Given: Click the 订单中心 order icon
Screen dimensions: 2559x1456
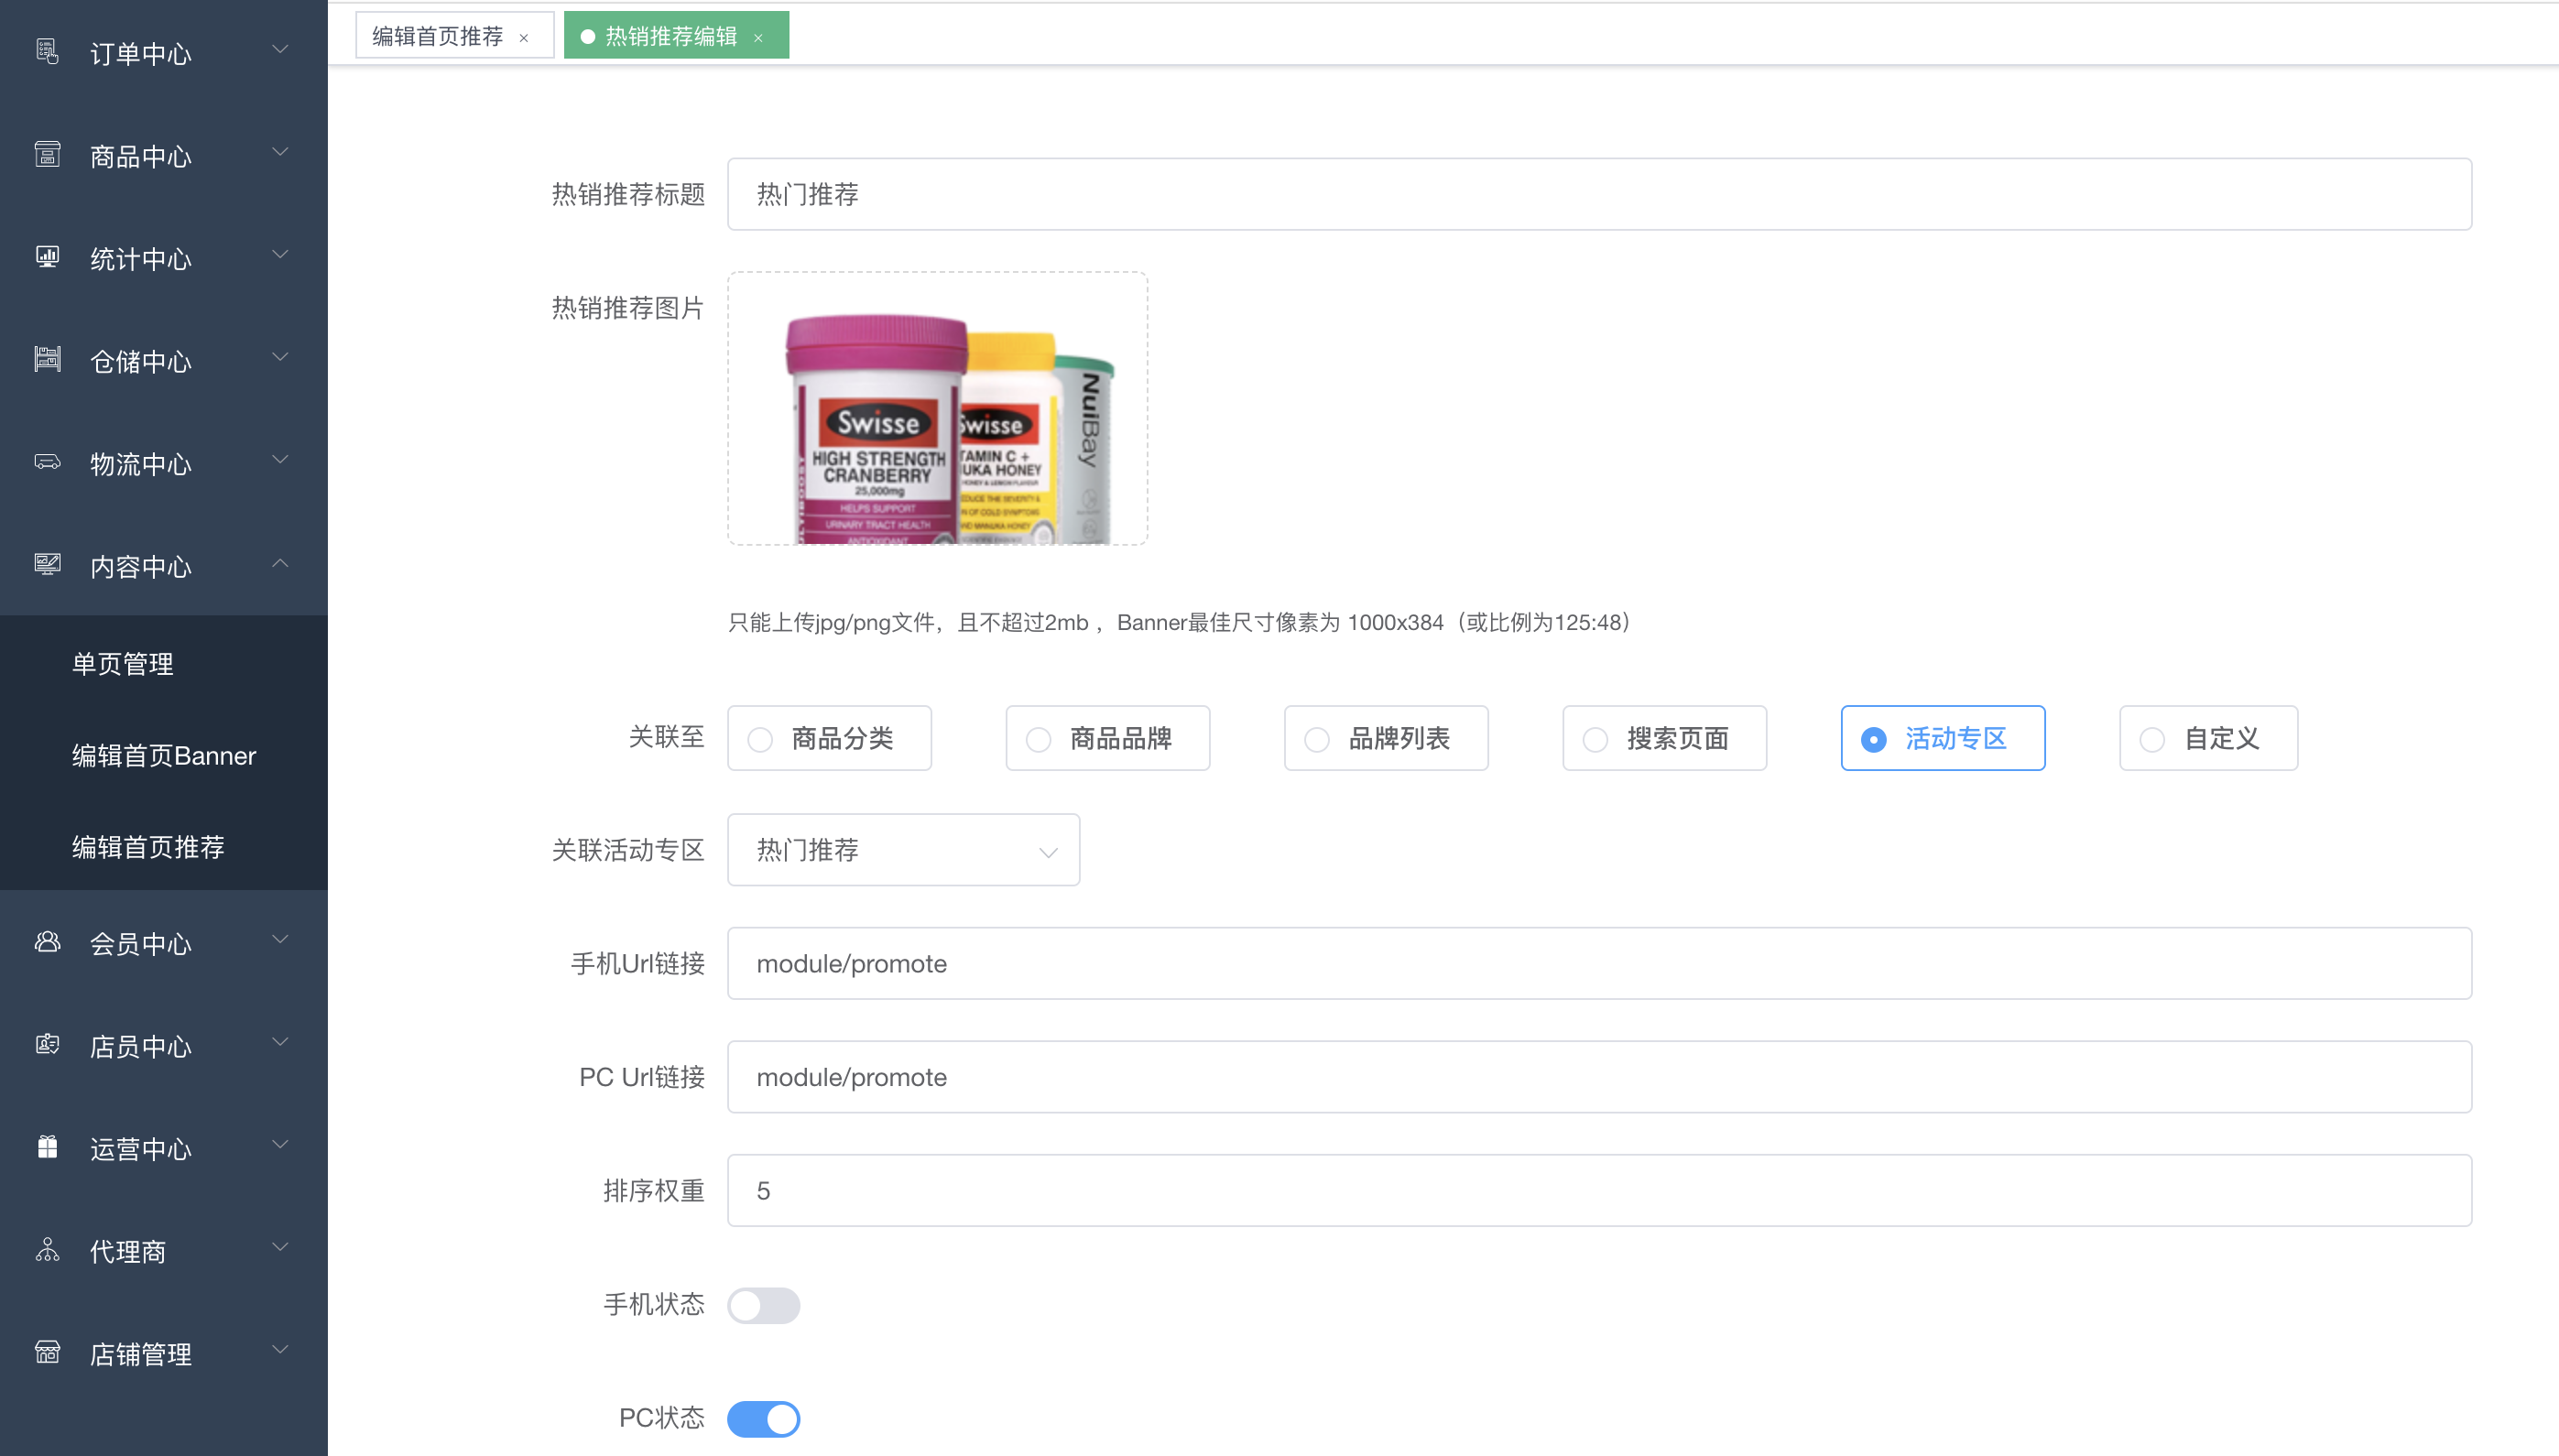Looking at the screenshot, I should [x=47, y=51].
